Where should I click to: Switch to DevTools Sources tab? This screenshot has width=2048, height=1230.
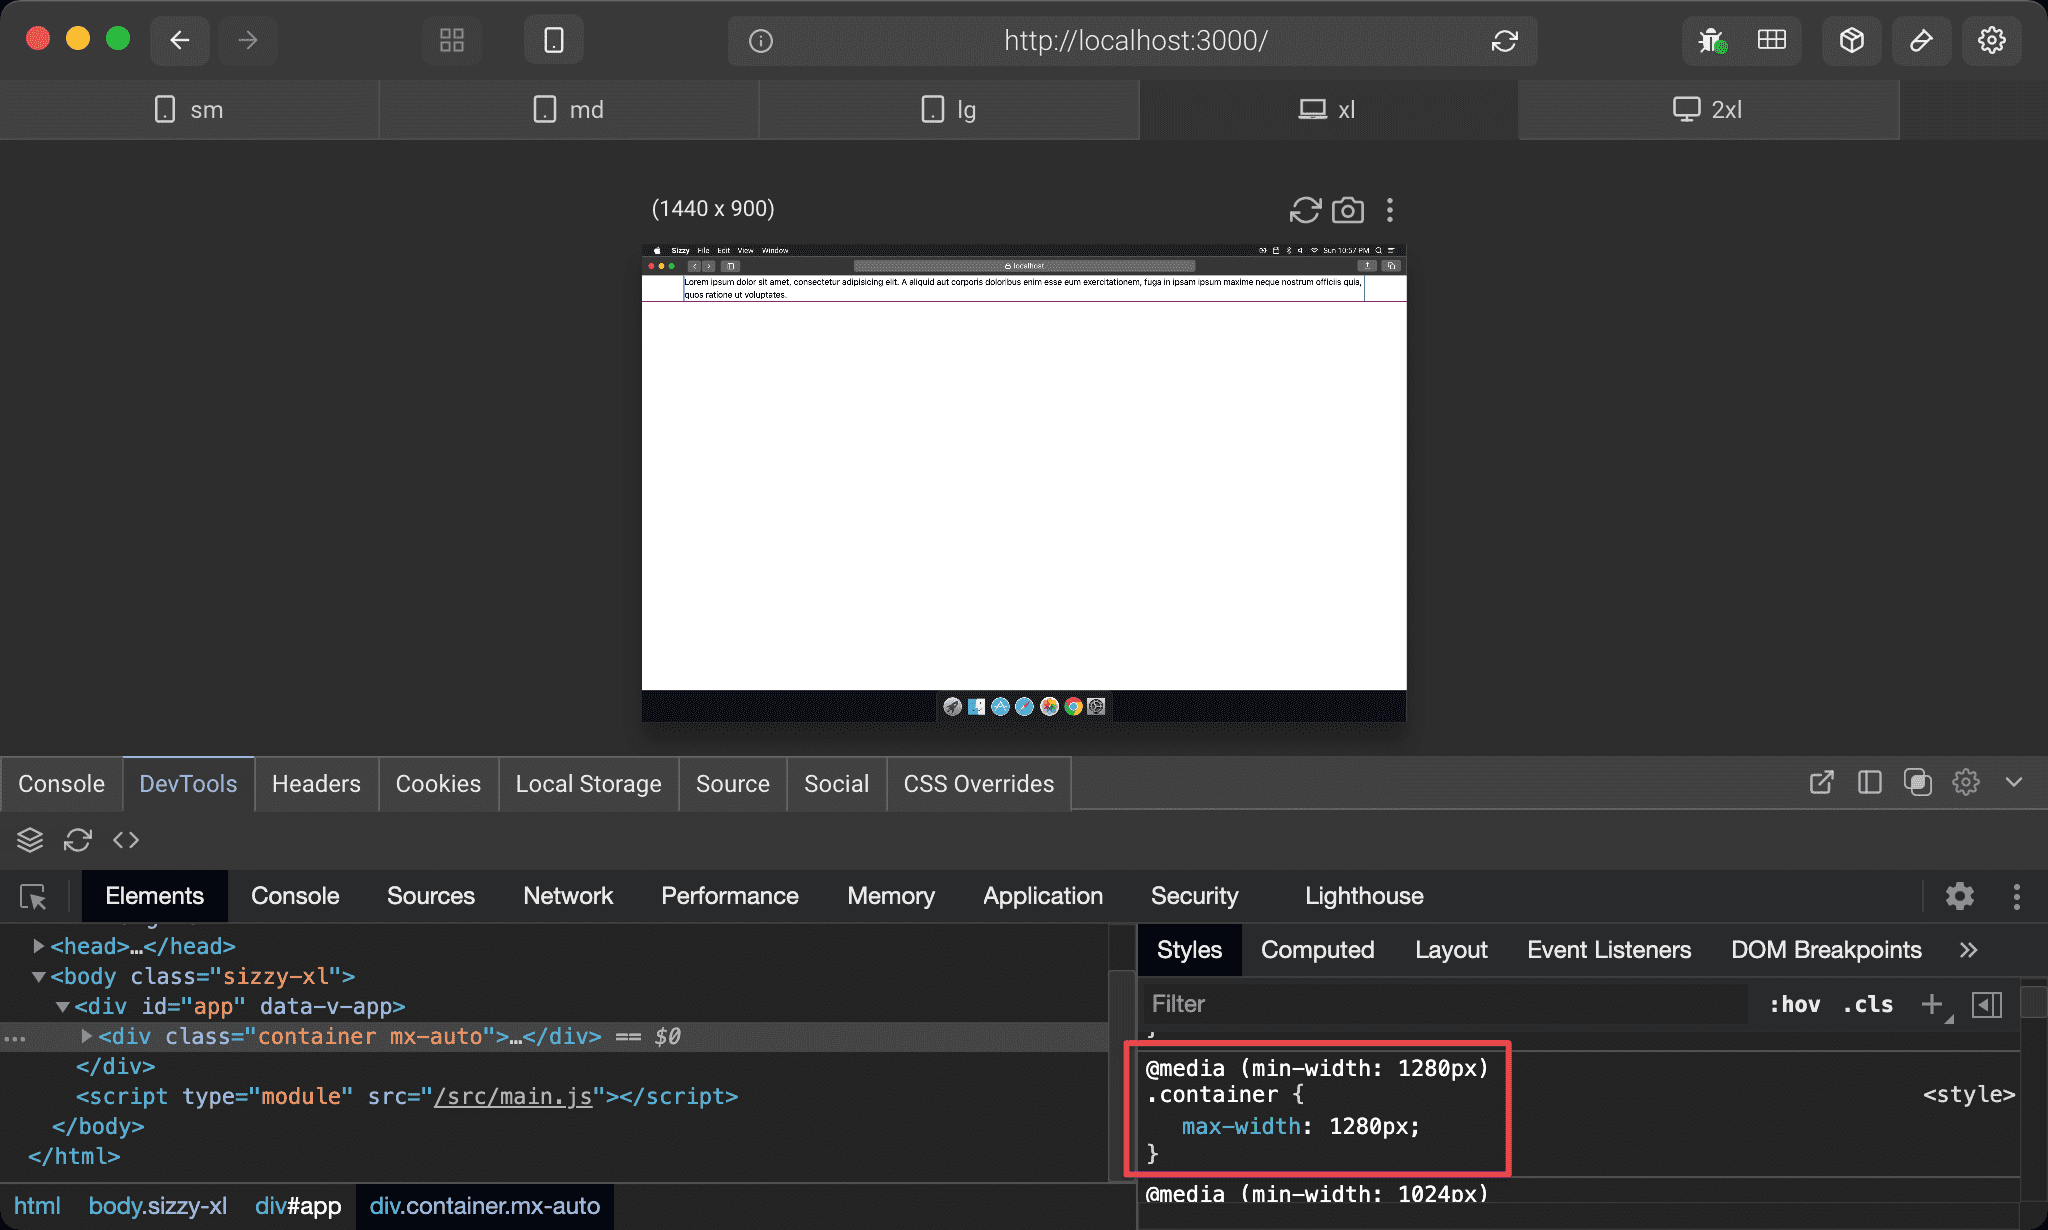[x=431, y=896]
